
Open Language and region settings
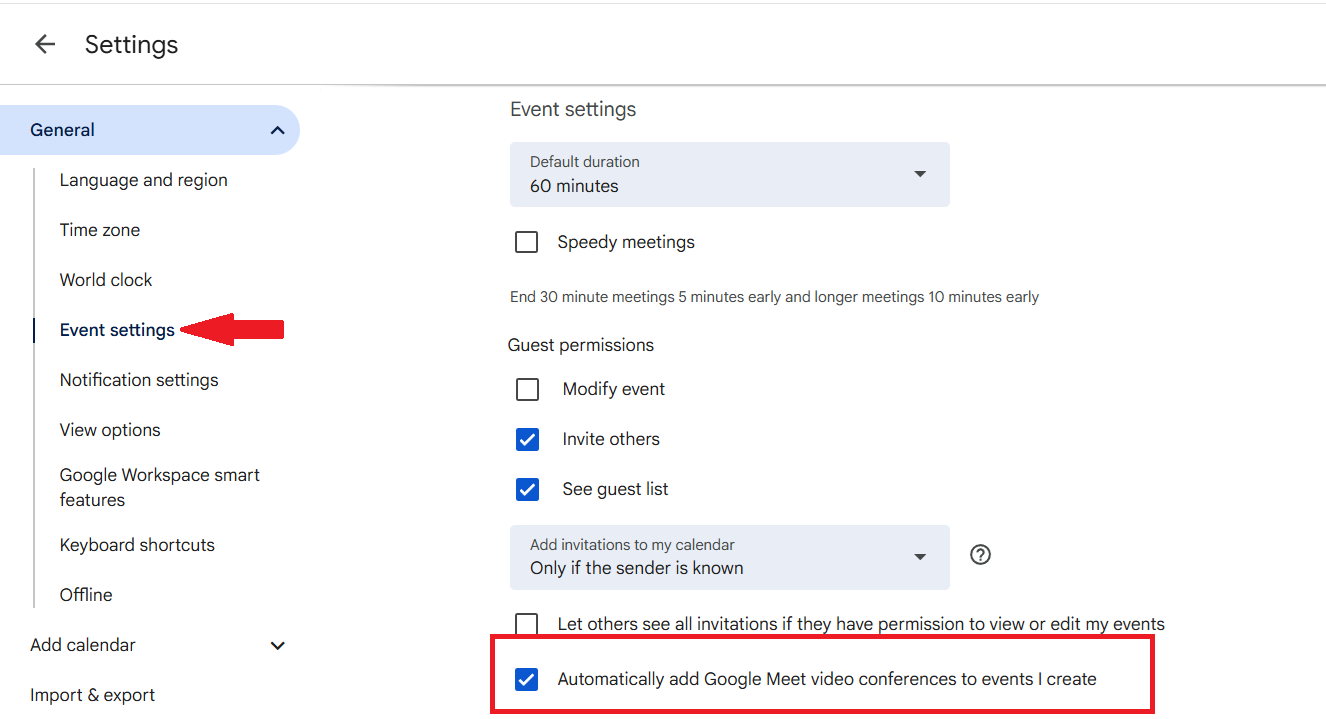143,180
